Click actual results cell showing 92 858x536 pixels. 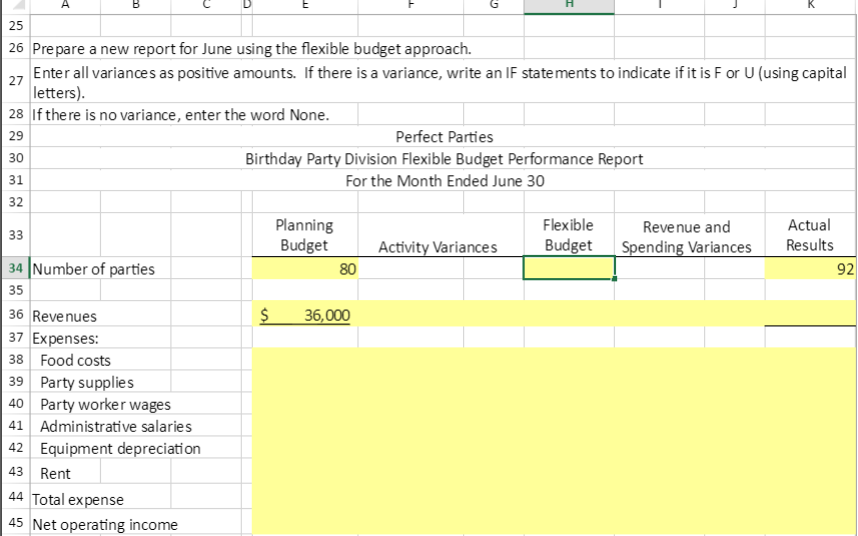[811, 269]
